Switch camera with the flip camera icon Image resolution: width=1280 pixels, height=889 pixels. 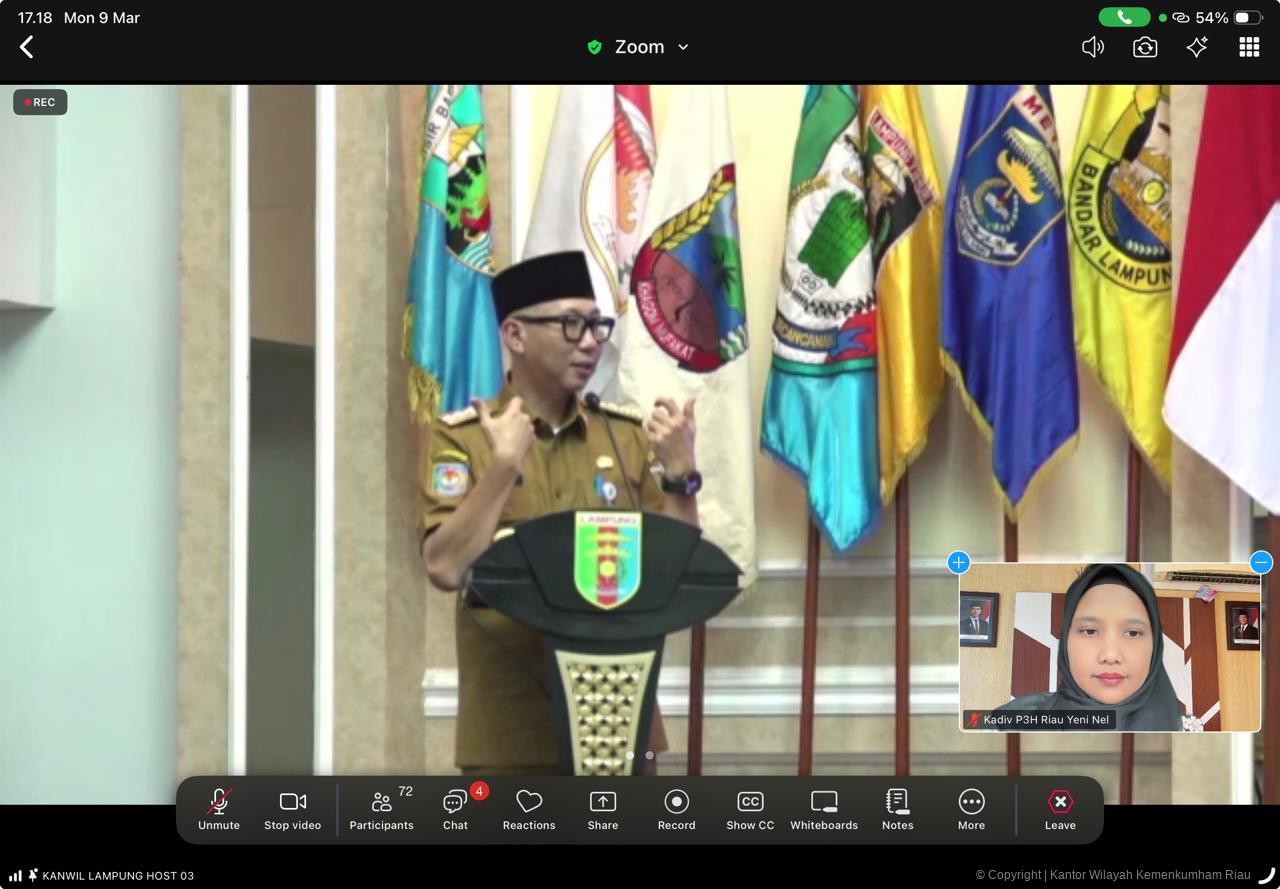click(1144, 47)
